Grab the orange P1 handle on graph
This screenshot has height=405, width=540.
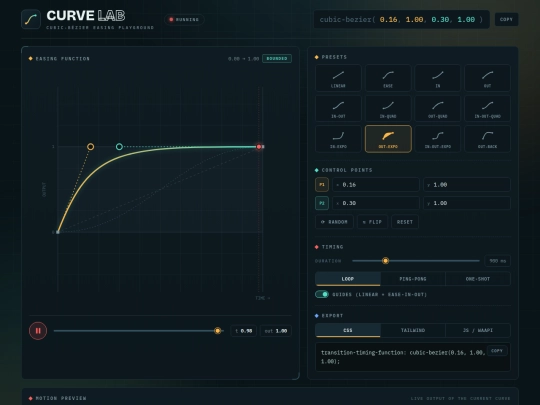pyautogui.click(x=91, y=147)
